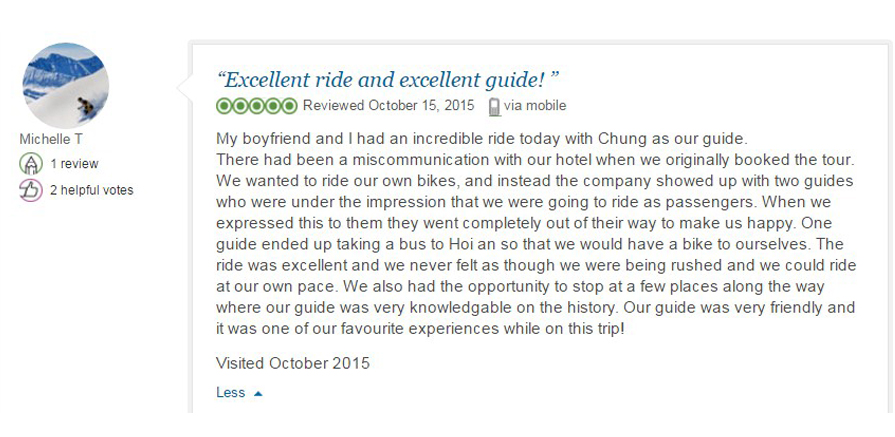Click the "Visited October 2015" text

293,363
